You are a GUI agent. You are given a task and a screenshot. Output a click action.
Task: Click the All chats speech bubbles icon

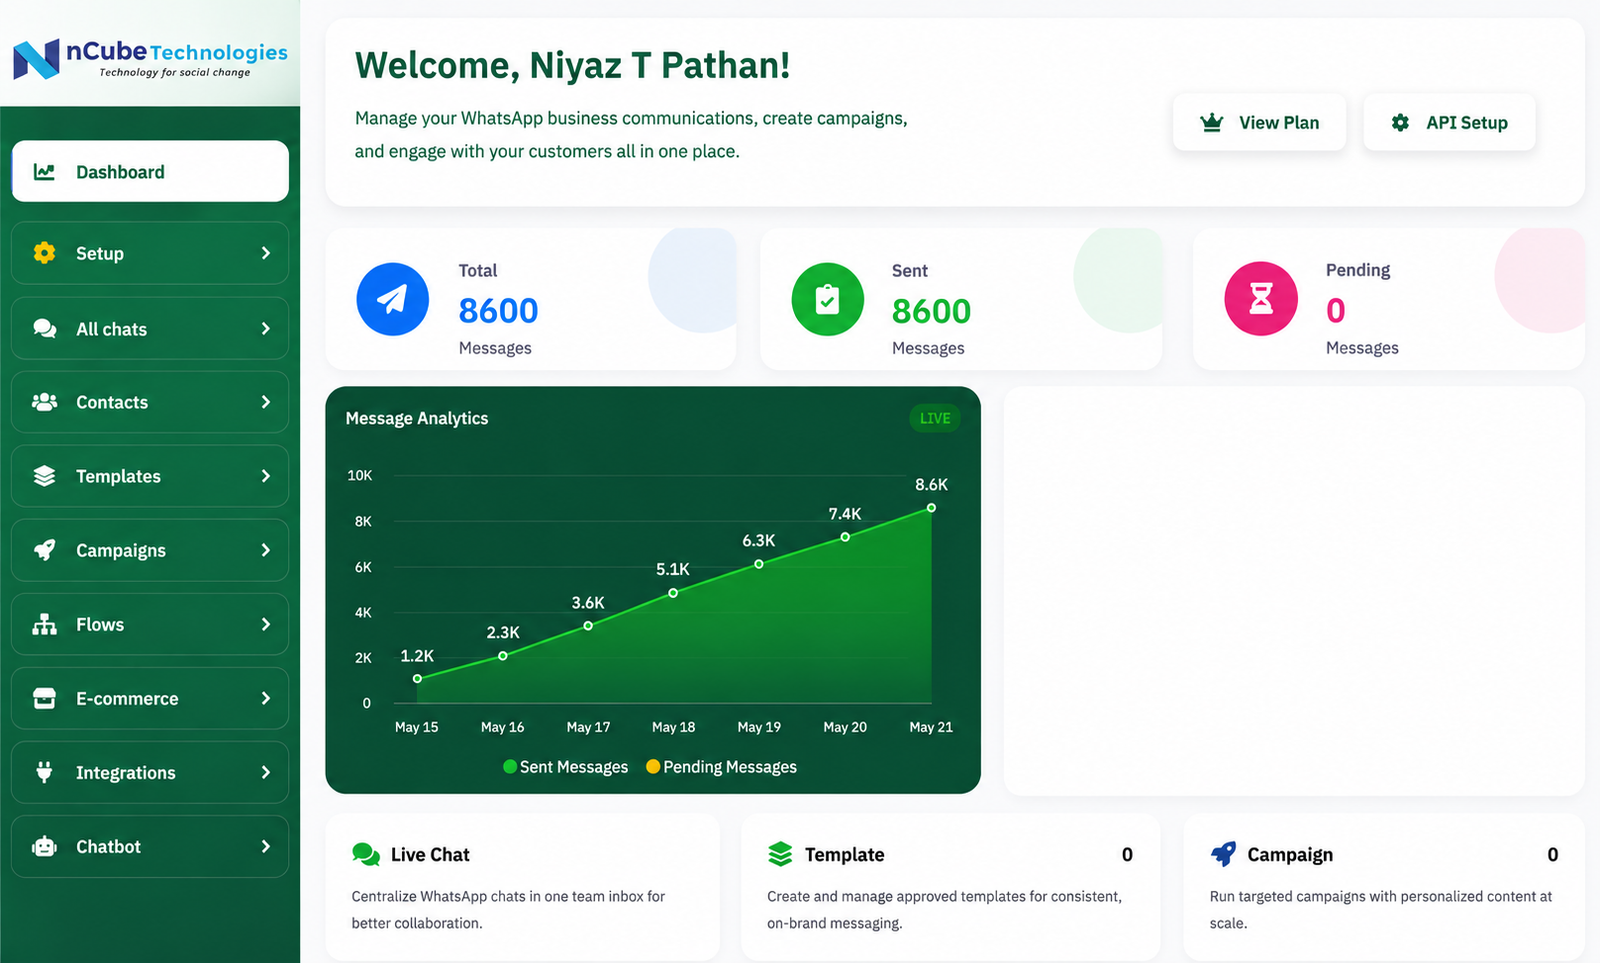pyautogui.click(x=44, y=329)
